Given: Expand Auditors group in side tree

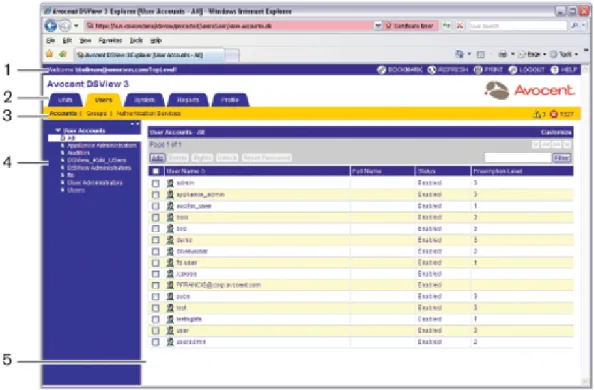Looking at the screenshot, I should (63, 153).
